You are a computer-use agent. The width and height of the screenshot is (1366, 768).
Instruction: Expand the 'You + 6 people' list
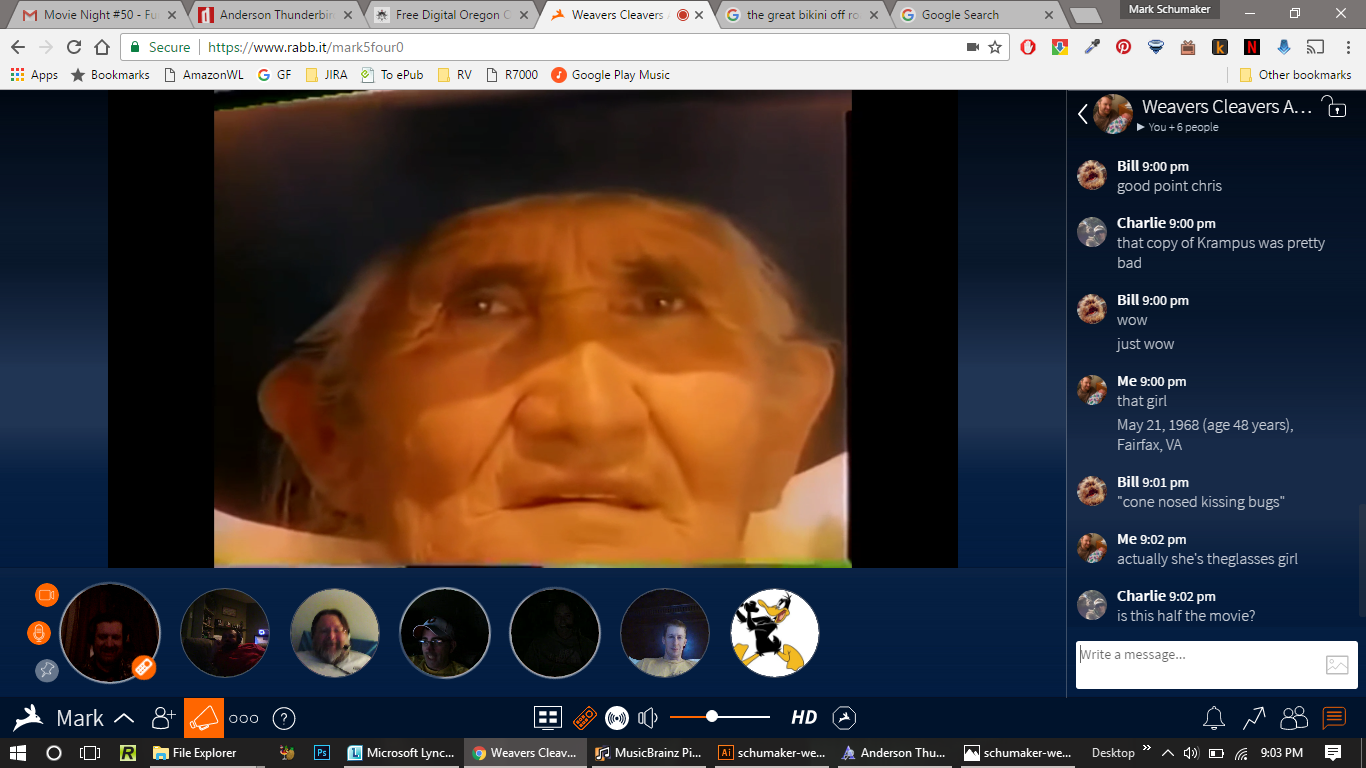point(1177,128)
